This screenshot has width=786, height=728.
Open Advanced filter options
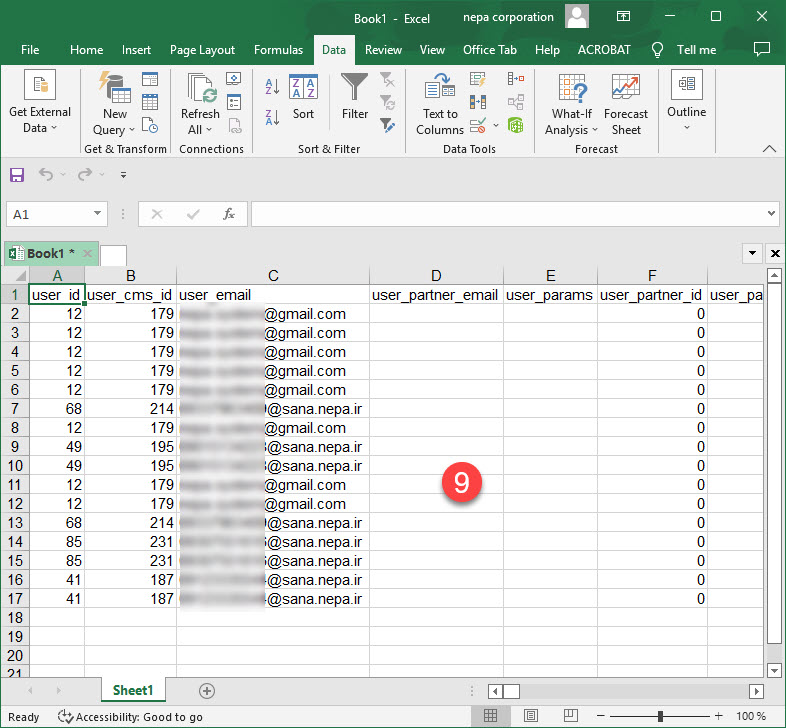387,125
